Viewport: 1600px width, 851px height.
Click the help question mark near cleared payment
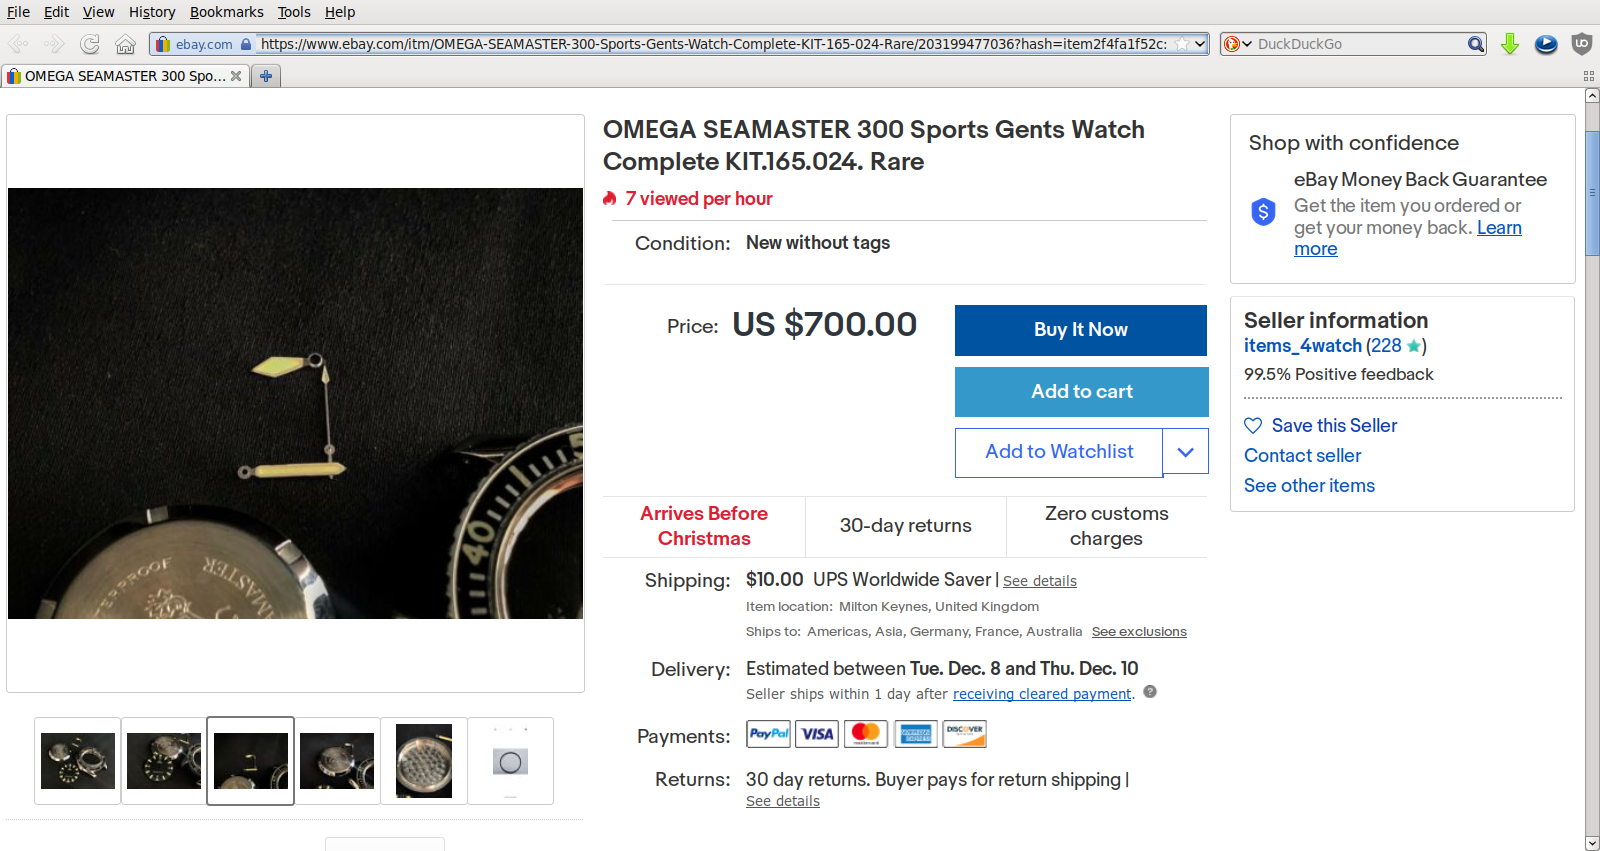coord(1150,692)
